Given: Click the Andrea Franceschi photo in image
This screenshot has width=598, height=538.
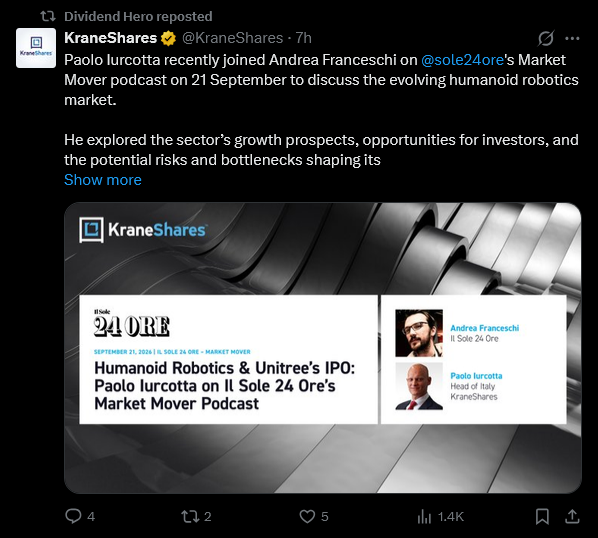Looking at the screenshot, I should [419, 333].
